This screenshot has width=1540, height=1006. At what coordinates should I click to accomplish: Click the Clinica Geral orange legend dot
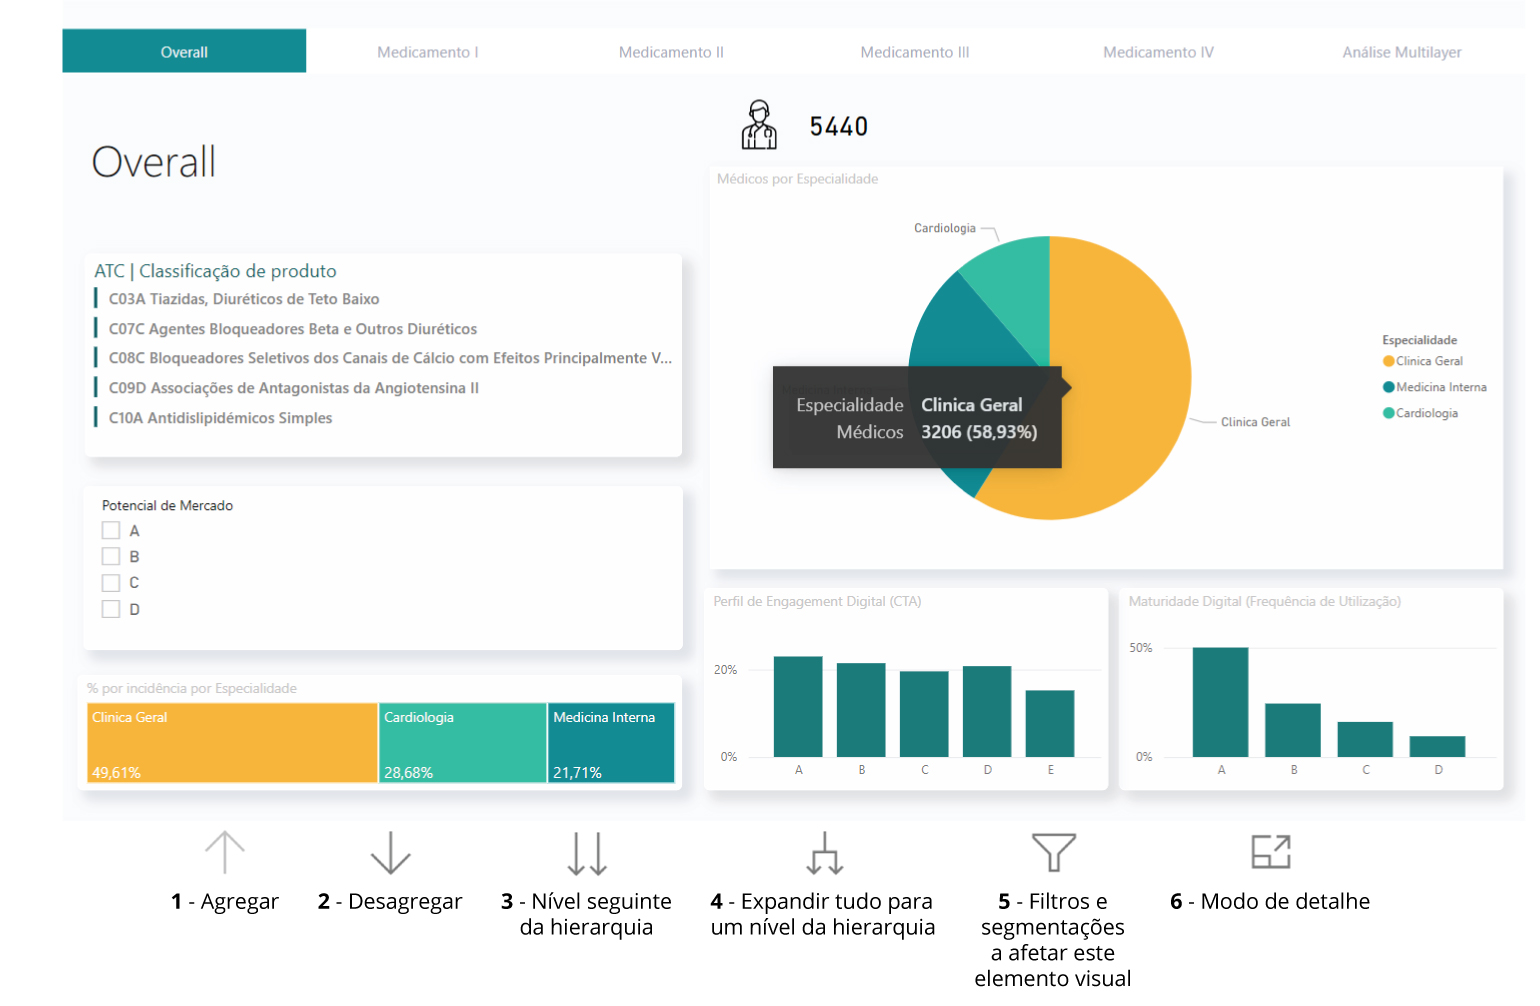[1388, 362]
